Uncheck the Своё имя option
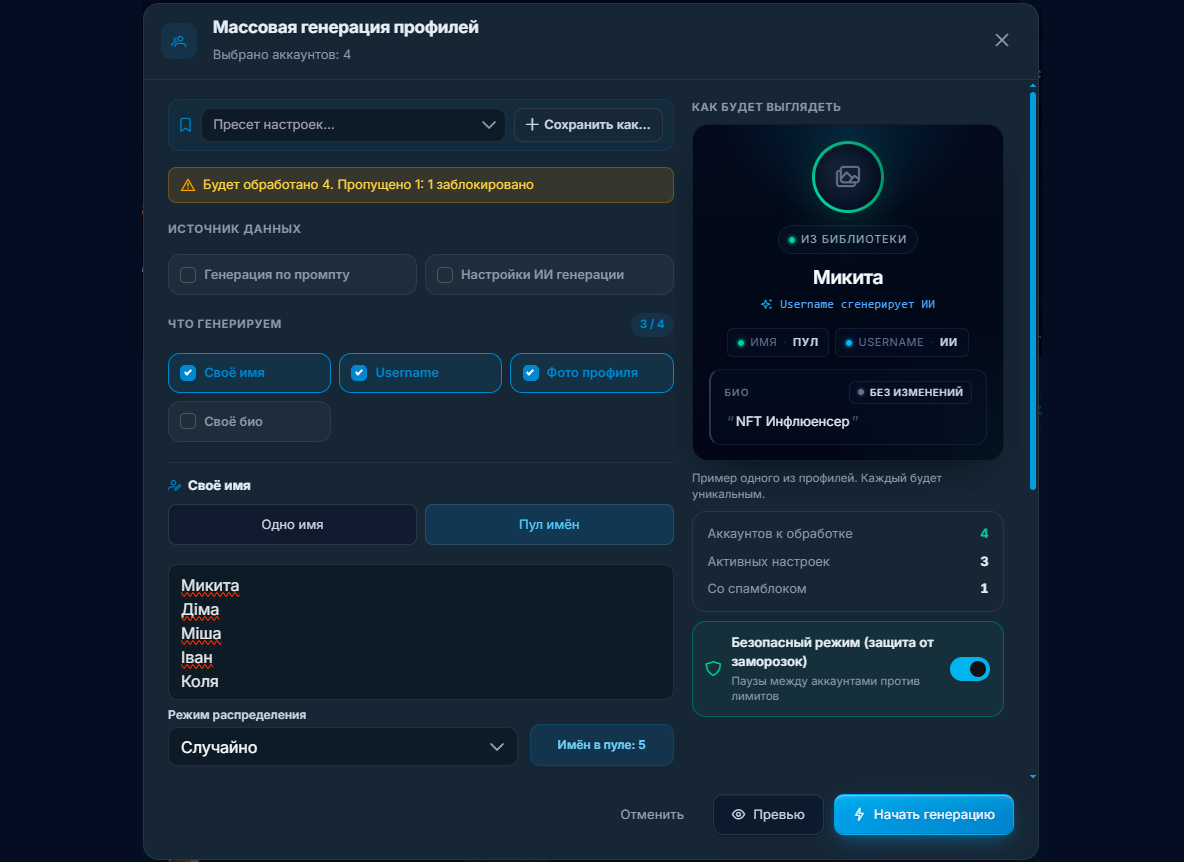 click(x=188, y=373)
